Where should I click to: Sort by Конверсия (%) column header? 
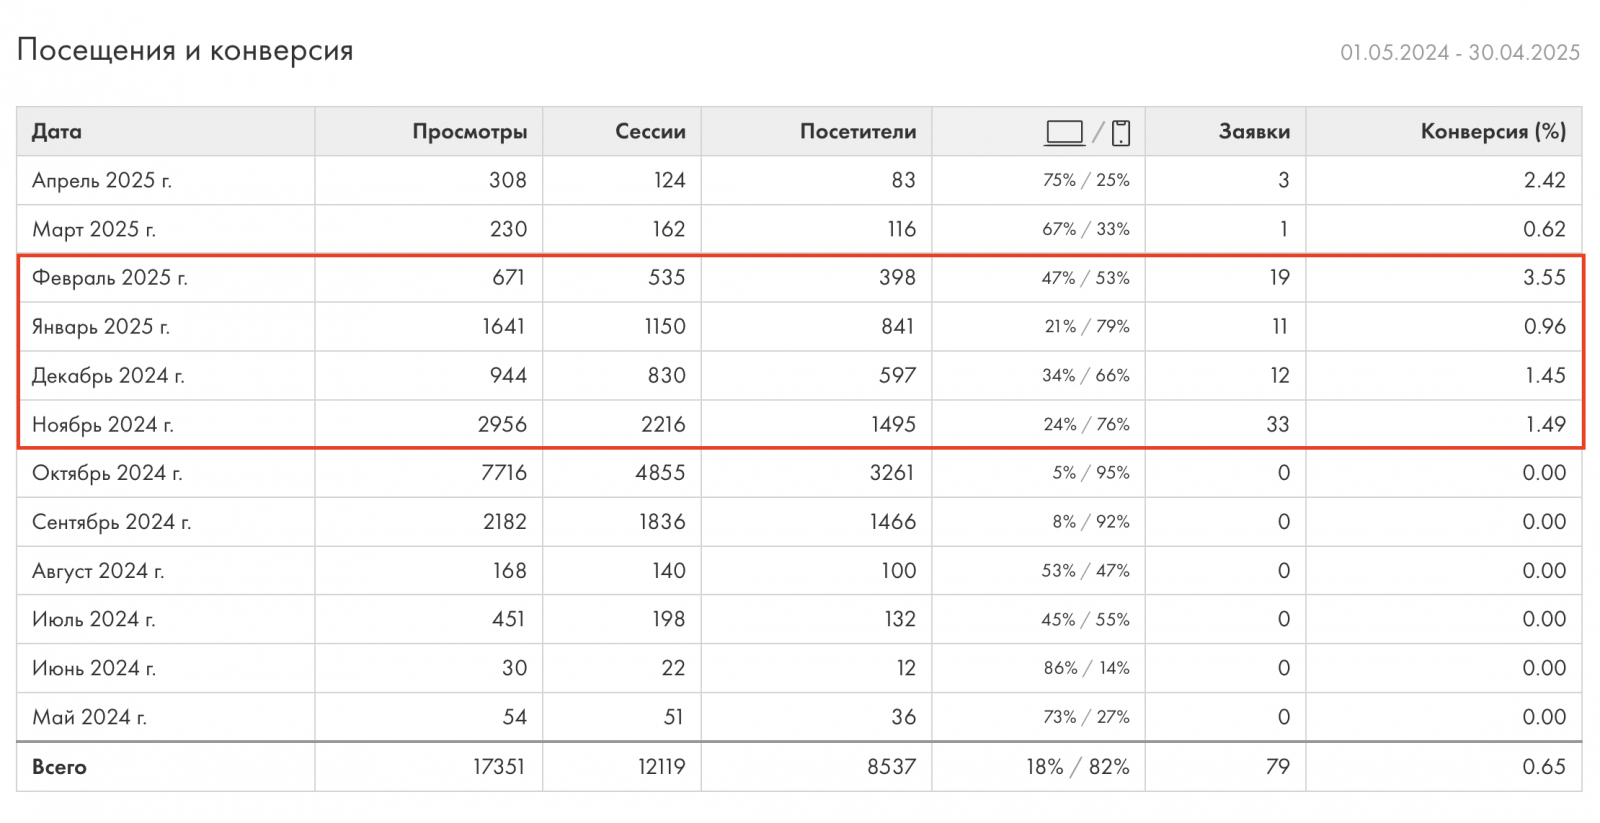tap(1492, 132)
